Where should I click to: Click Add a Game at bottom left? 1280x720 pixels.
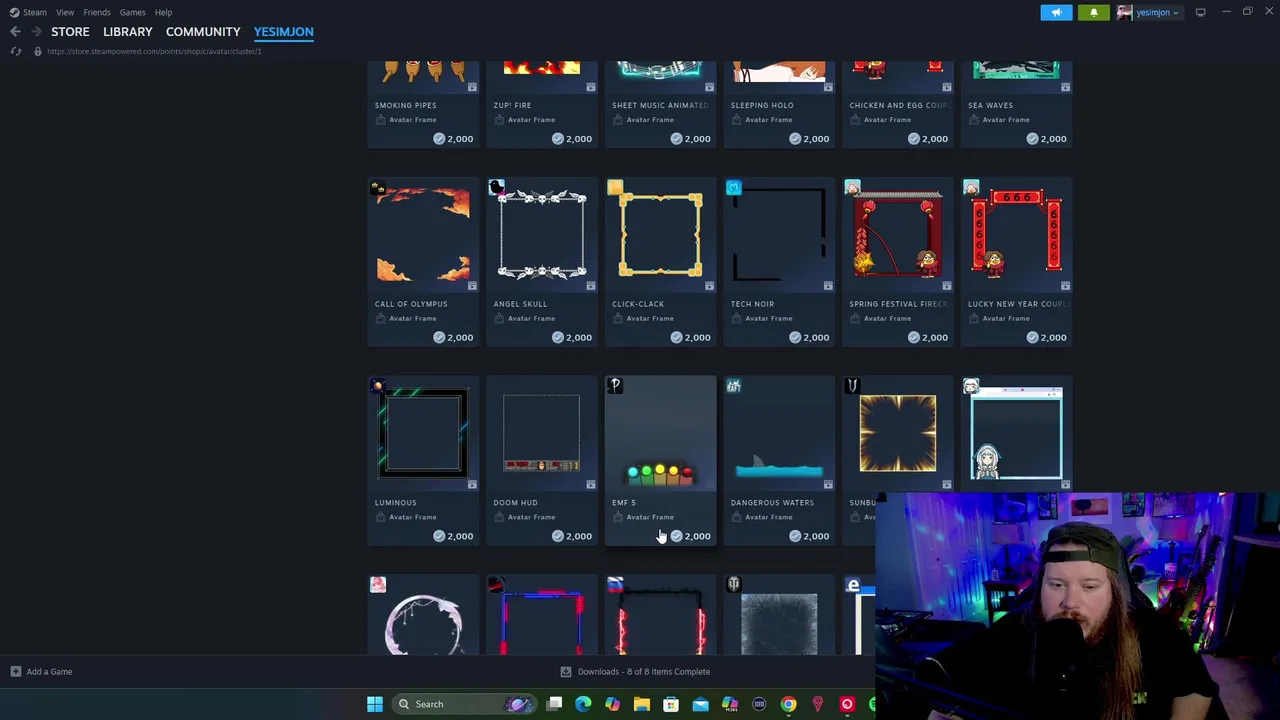coord(42,672)
